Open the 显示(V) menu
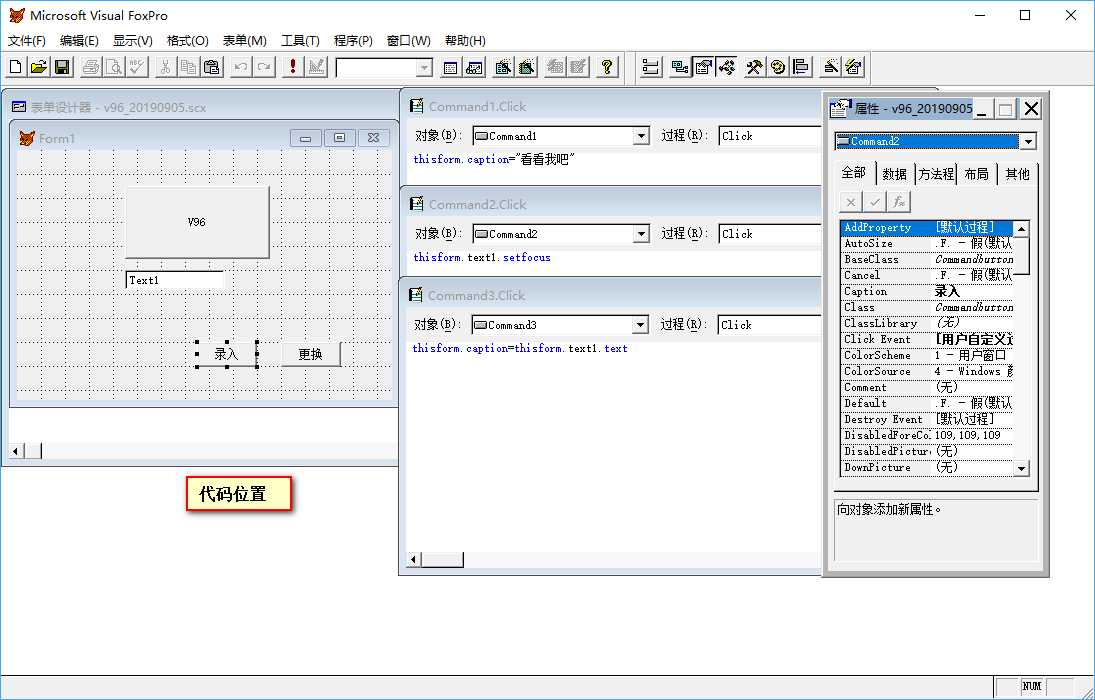Viewport: 1095px width, 700px height. point(133,41)
